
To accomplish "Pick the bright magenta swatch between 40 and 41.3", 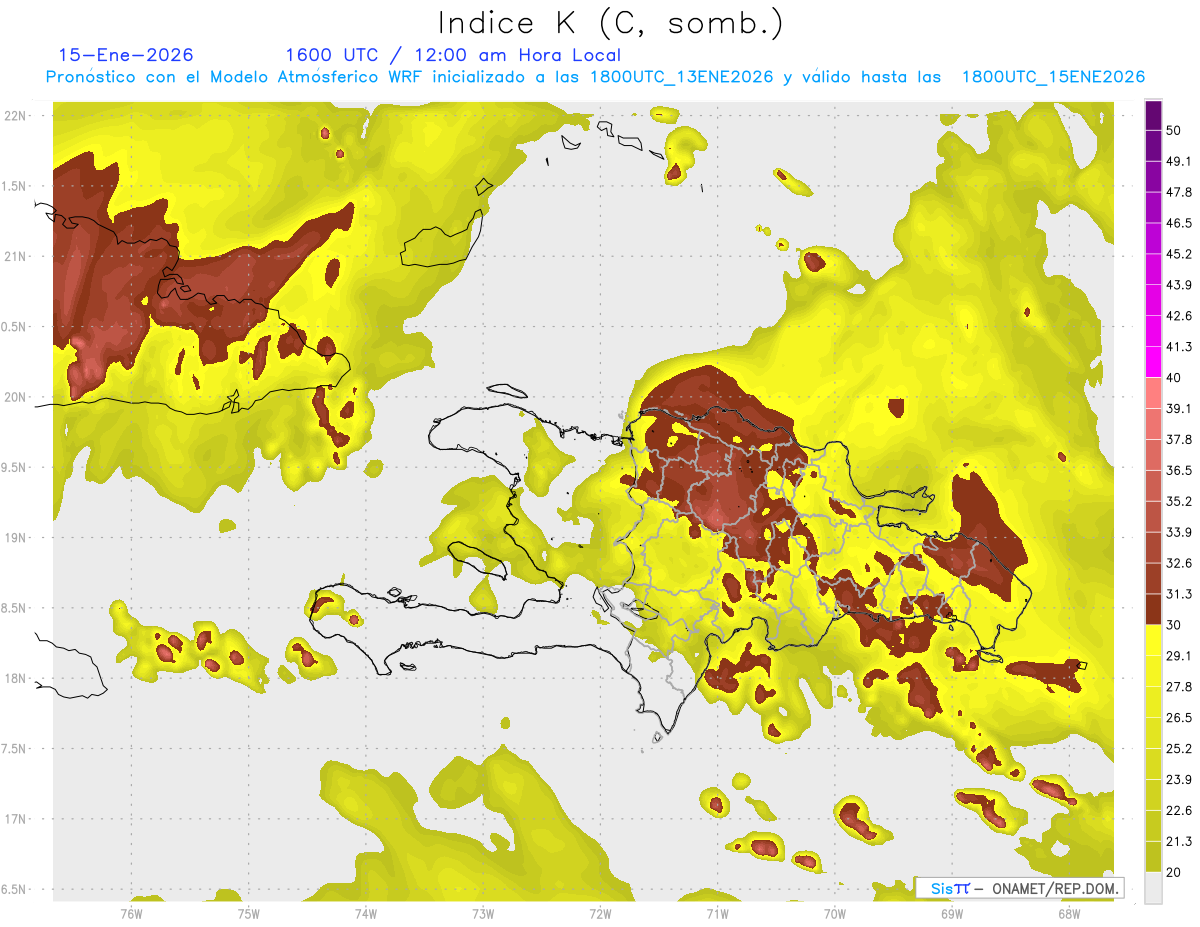I will (1153, 362).
